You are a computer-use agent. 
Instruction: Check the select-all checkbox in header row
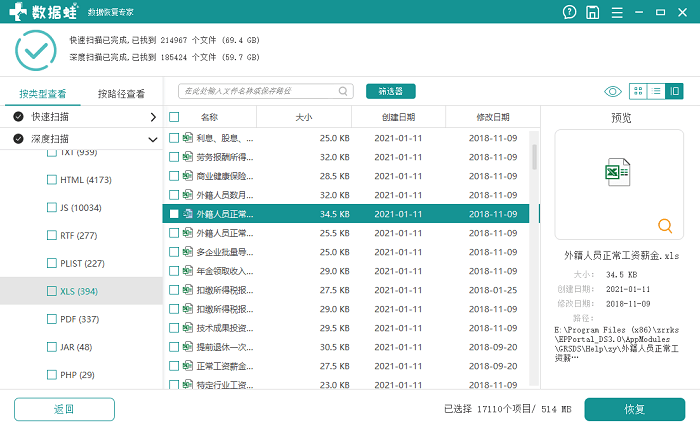point(174,117)
